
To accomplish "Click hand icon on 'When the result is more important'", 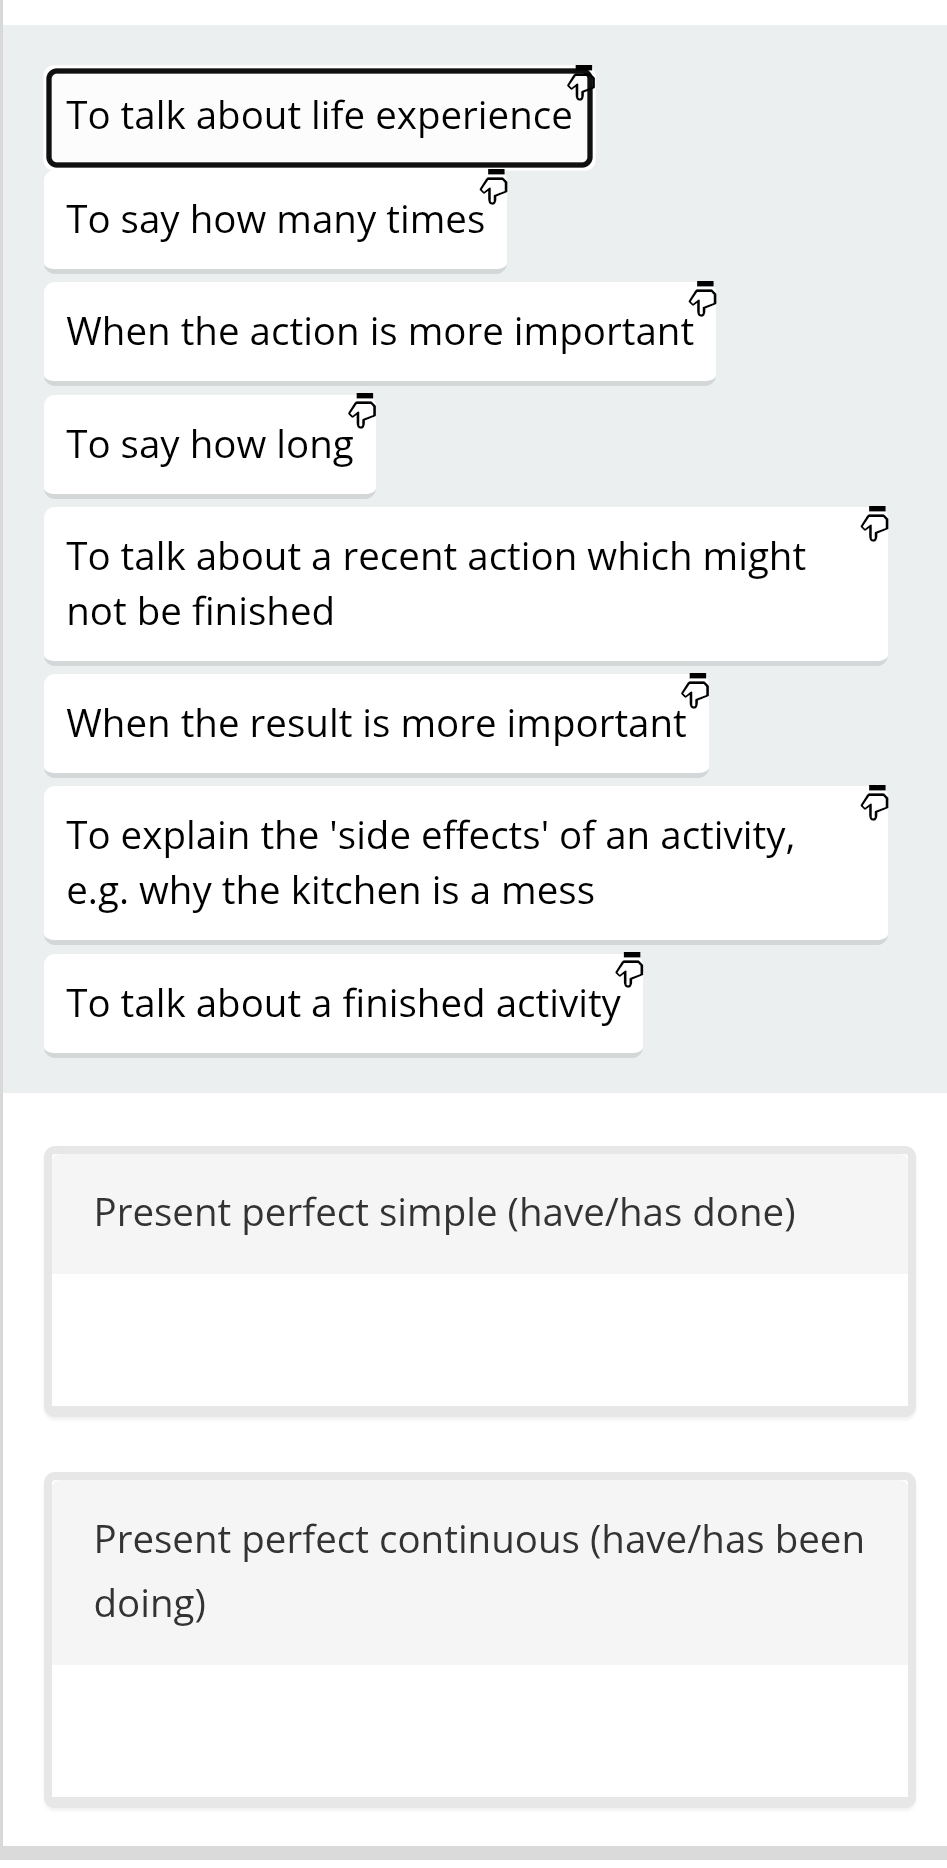I will point(696,689).
